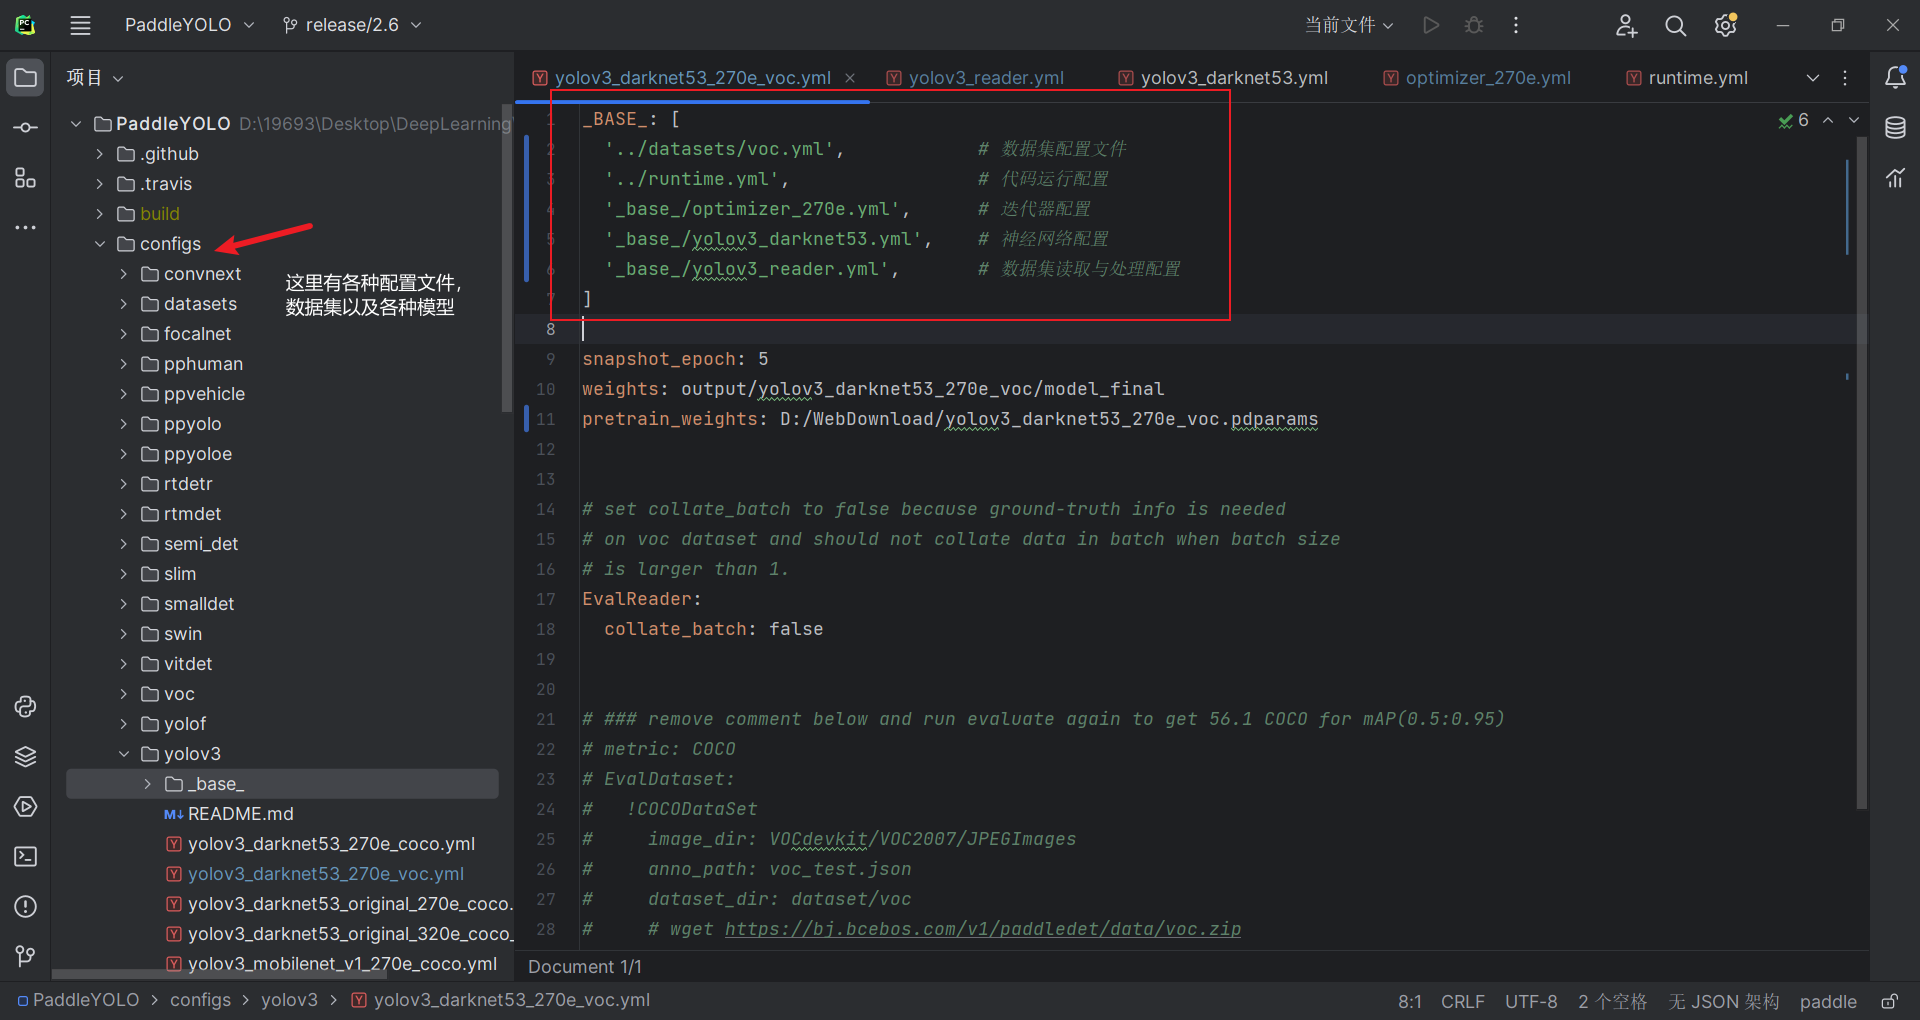This screenshot has height=1020, width=1920.
Task: Open the SciView chart tool window
Action: (x=1895, y=178)
